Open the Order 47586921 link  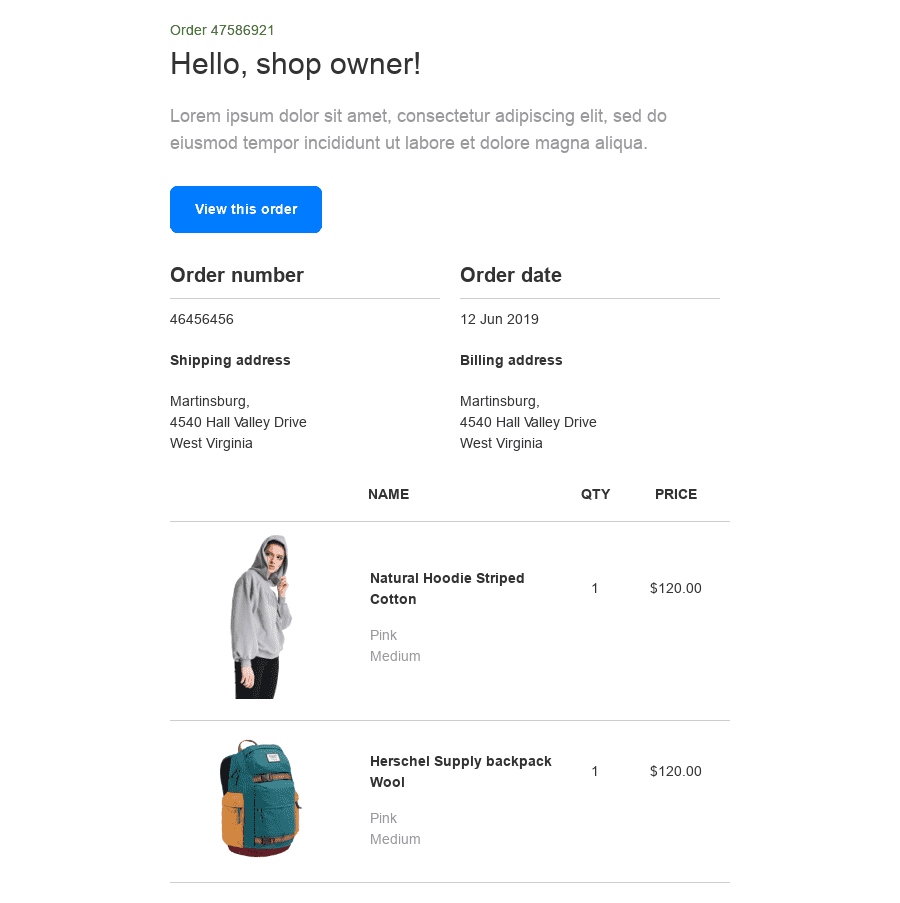click(222, 30)
